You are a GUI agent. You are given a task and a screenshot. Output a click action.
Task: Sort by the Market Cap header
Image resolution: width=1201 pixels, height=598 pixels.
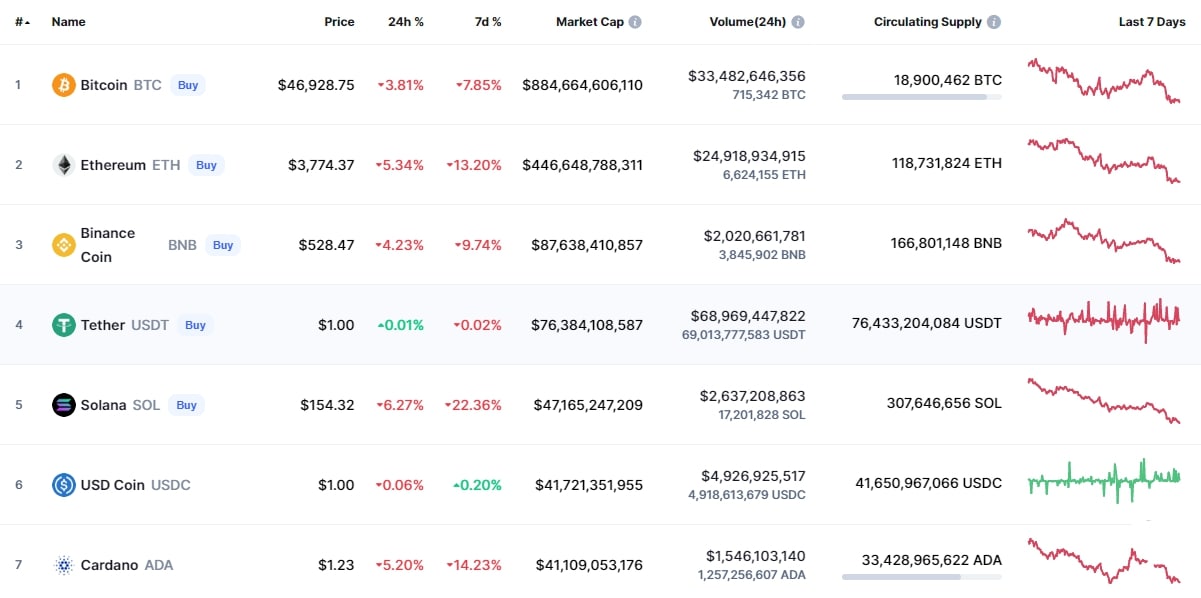click(x=590, y=21)
